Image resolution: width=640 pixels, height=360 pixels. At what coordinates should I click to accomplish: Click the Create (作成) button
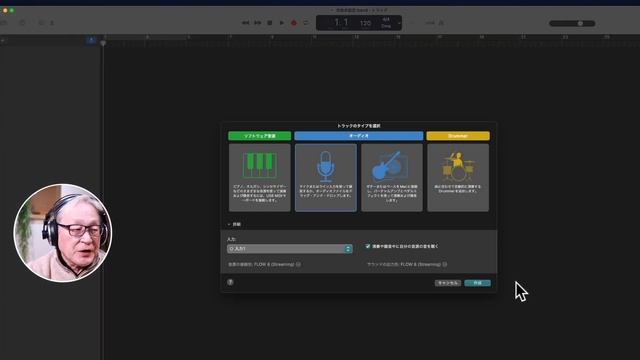click(478, 283)
